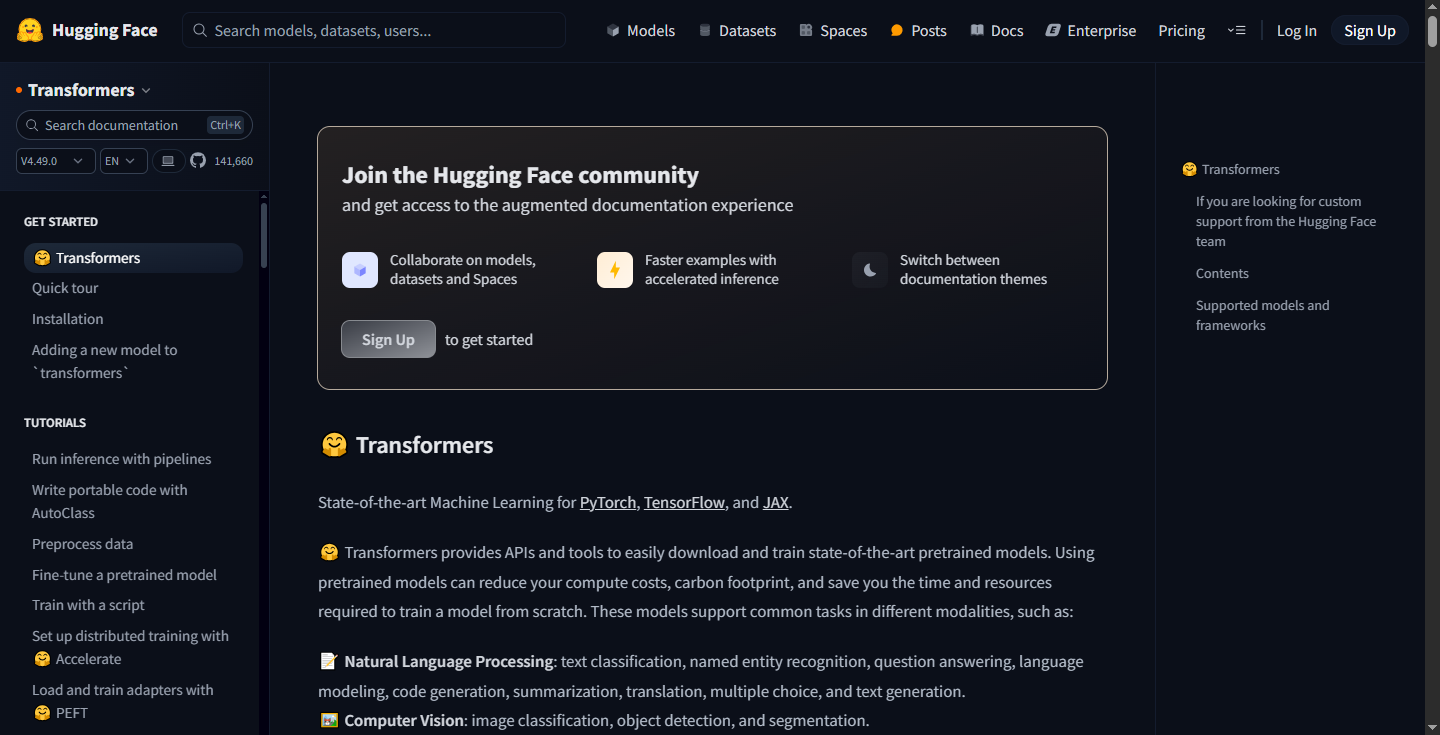Click the collaborate cube icon in banner
The width and height of the screenshot is (1440, 735).
[360, 270]
